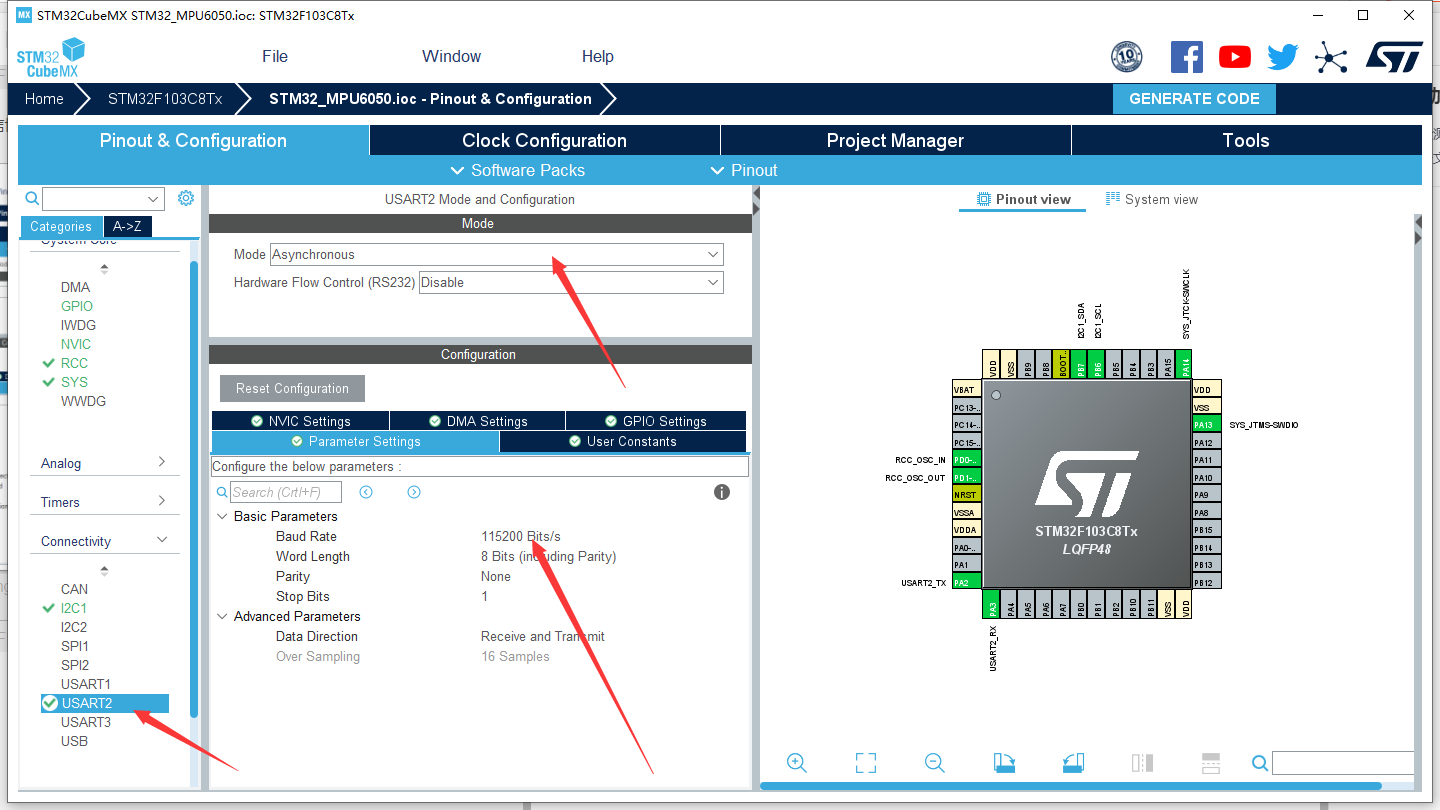Click the PA2 USART2_TX pin
The image size is (1440, 810).
point(967,582)
